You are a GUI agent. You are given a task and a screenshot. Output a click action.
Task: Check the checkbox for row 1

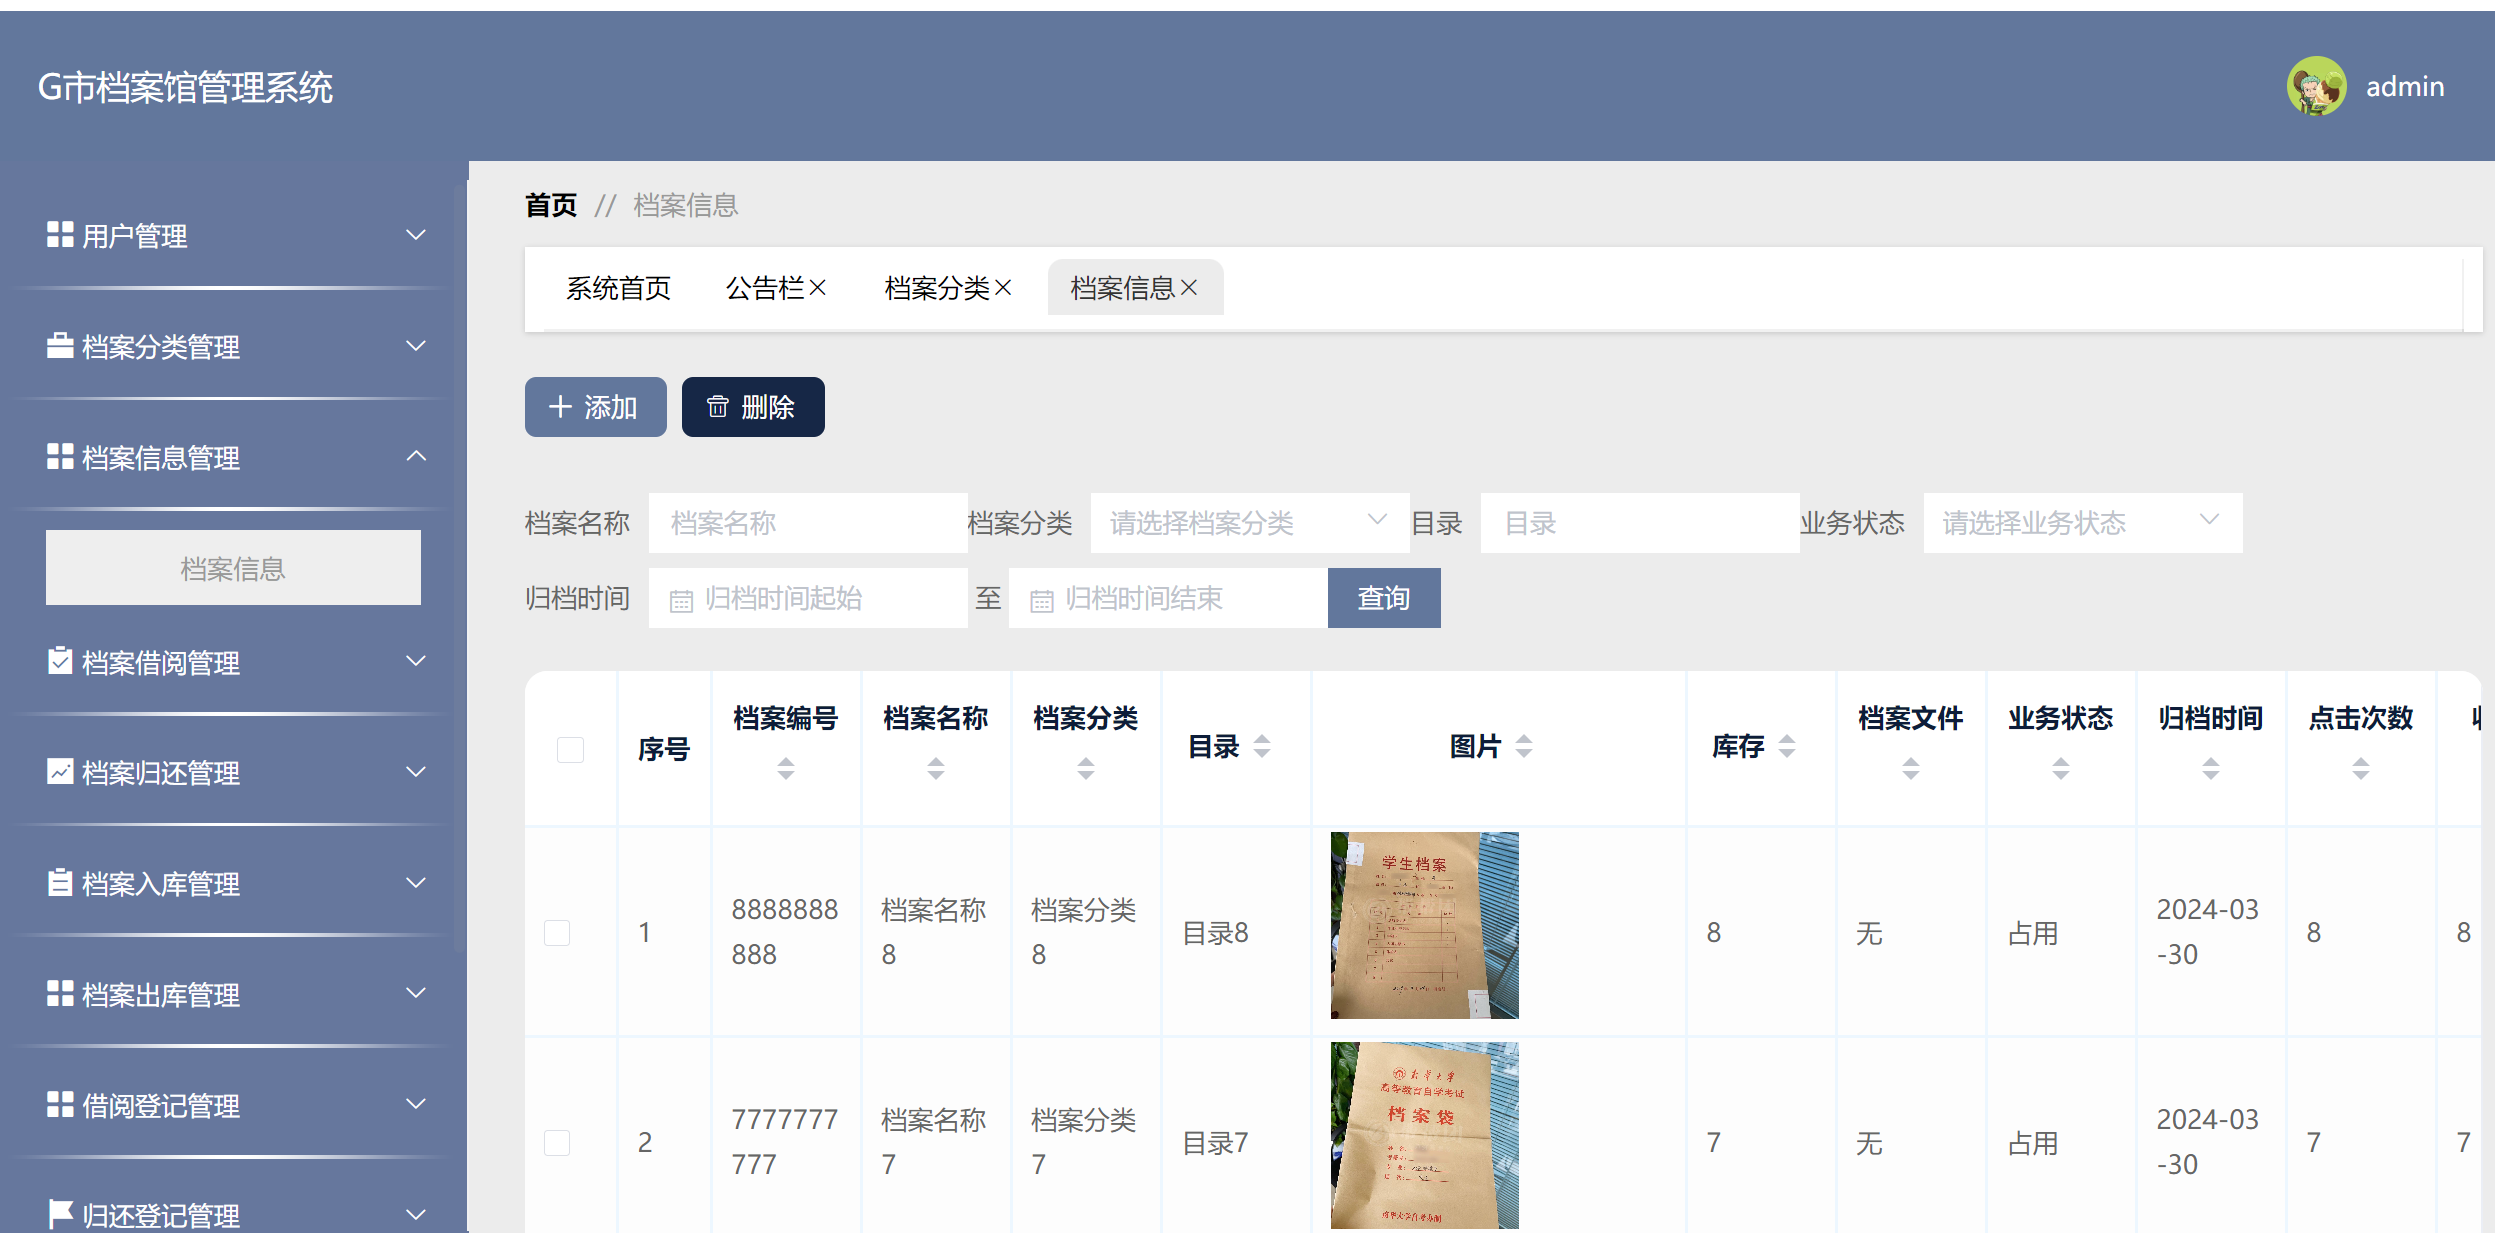[x=557, y=931]
